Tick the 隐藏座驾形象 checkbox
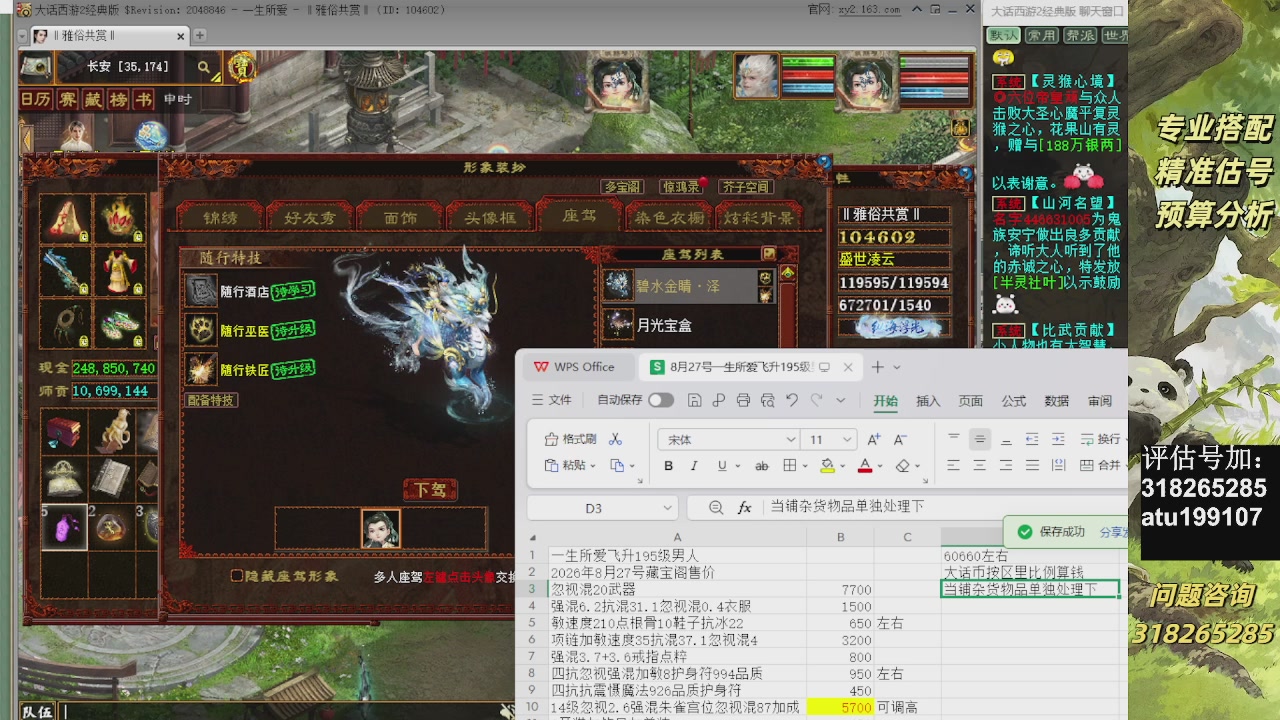This screenshot has width=1280, height=720. pyautogui.click(x=237, y=576)
